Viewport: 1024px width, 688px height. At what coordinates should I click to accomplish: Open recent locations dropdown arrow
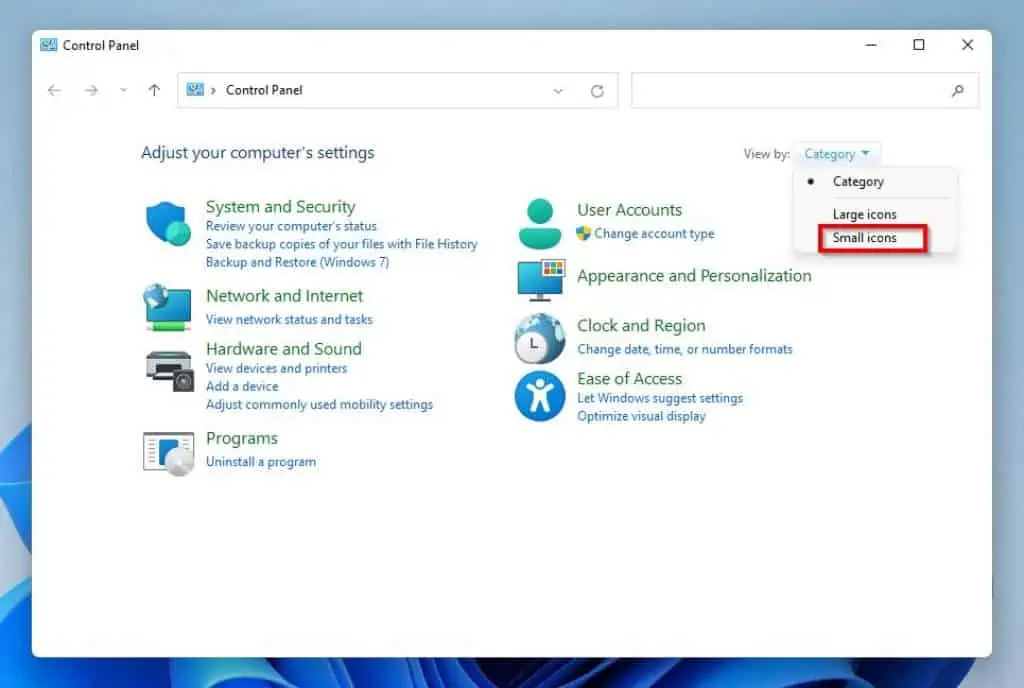(x=123, y=90)
